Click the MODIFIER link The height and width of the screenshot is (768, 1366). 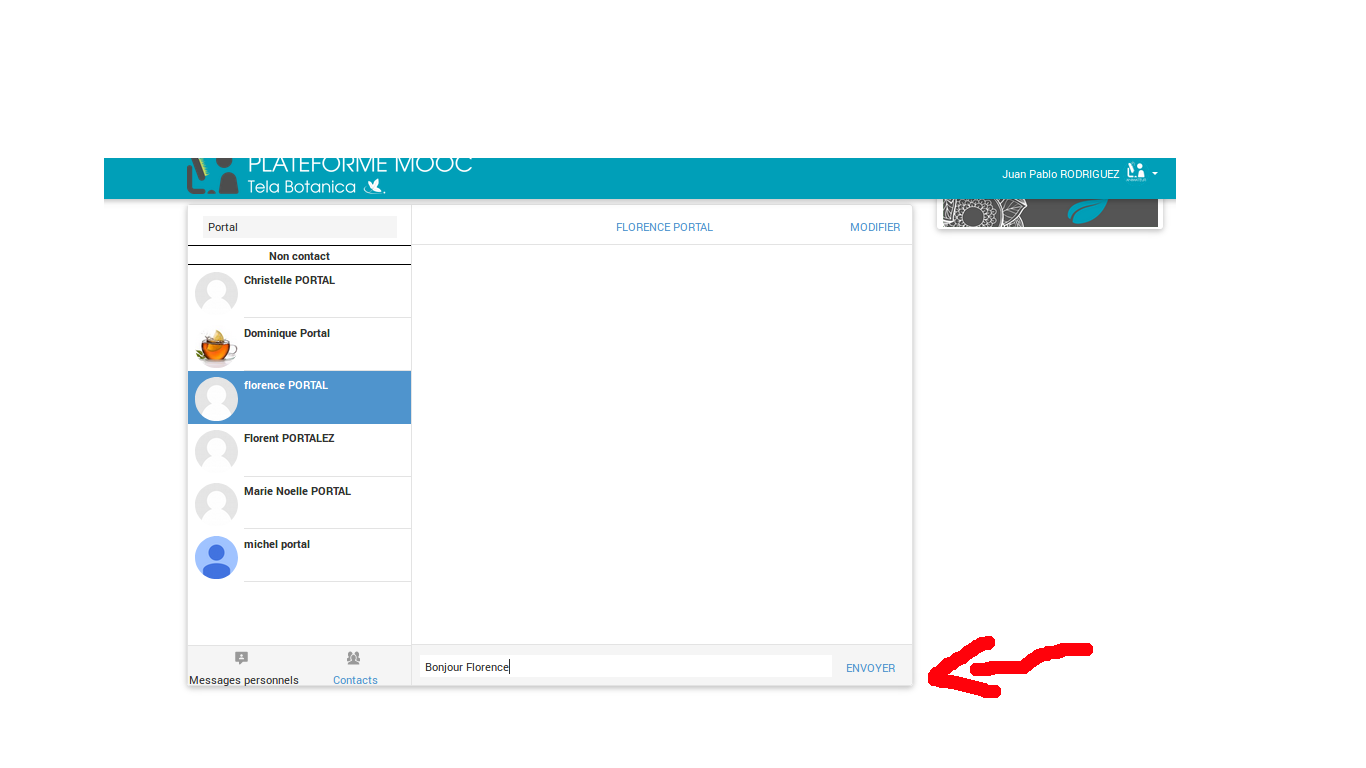click(874, 227)
